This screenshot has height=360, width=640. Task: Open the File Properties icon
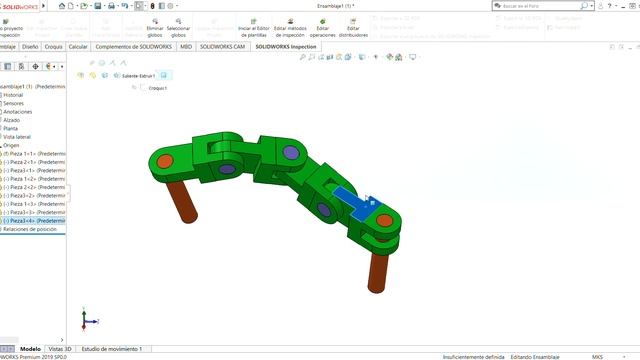(x=162, y=6)
